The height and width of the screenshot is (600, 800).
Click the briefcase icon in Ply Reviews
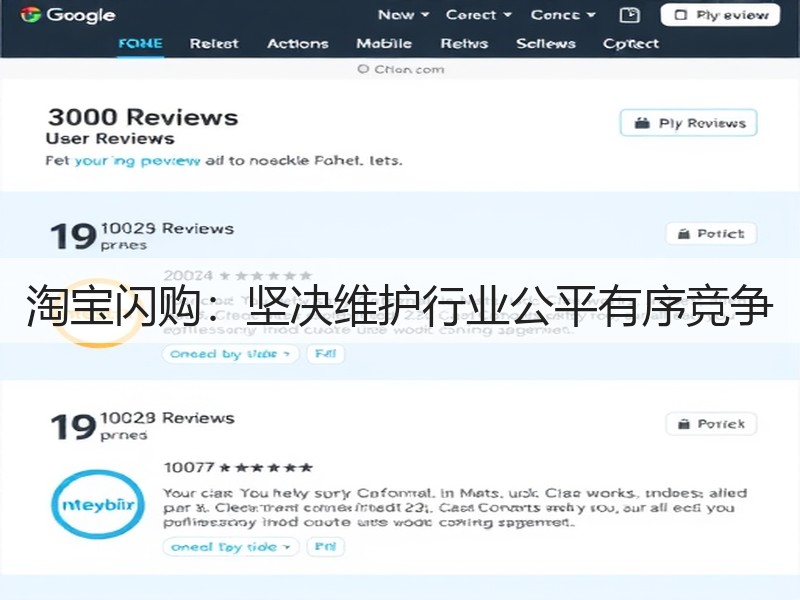coord(642,123)
